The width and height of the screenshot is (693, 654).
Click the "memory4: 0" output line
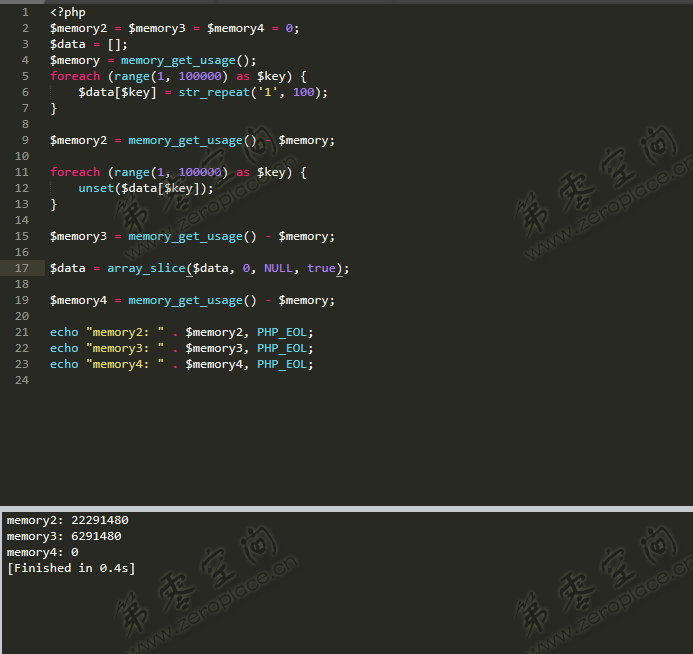pyautogui.click(x=42, y=552)
